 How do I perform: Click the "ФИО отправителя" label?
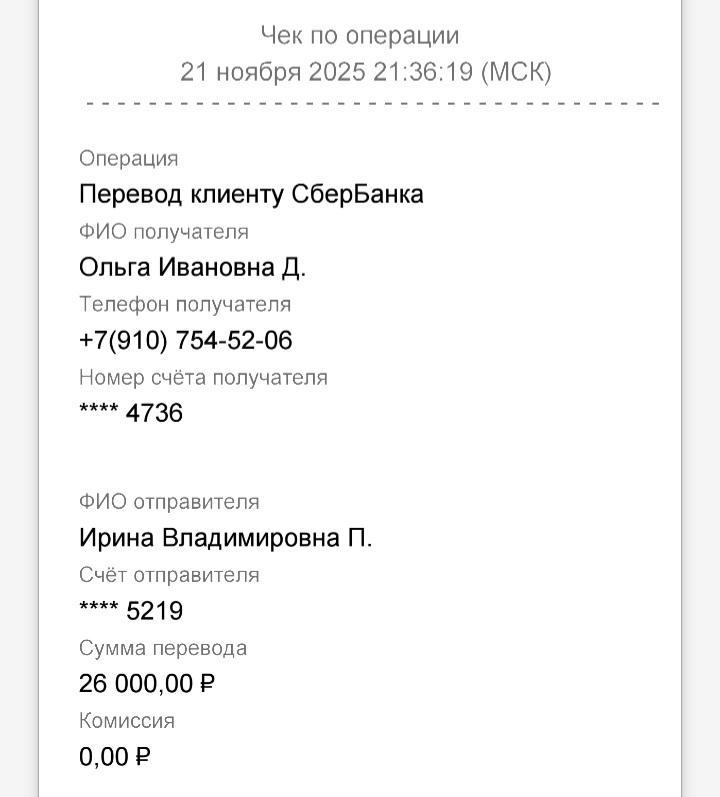click(x=169, y=501)
